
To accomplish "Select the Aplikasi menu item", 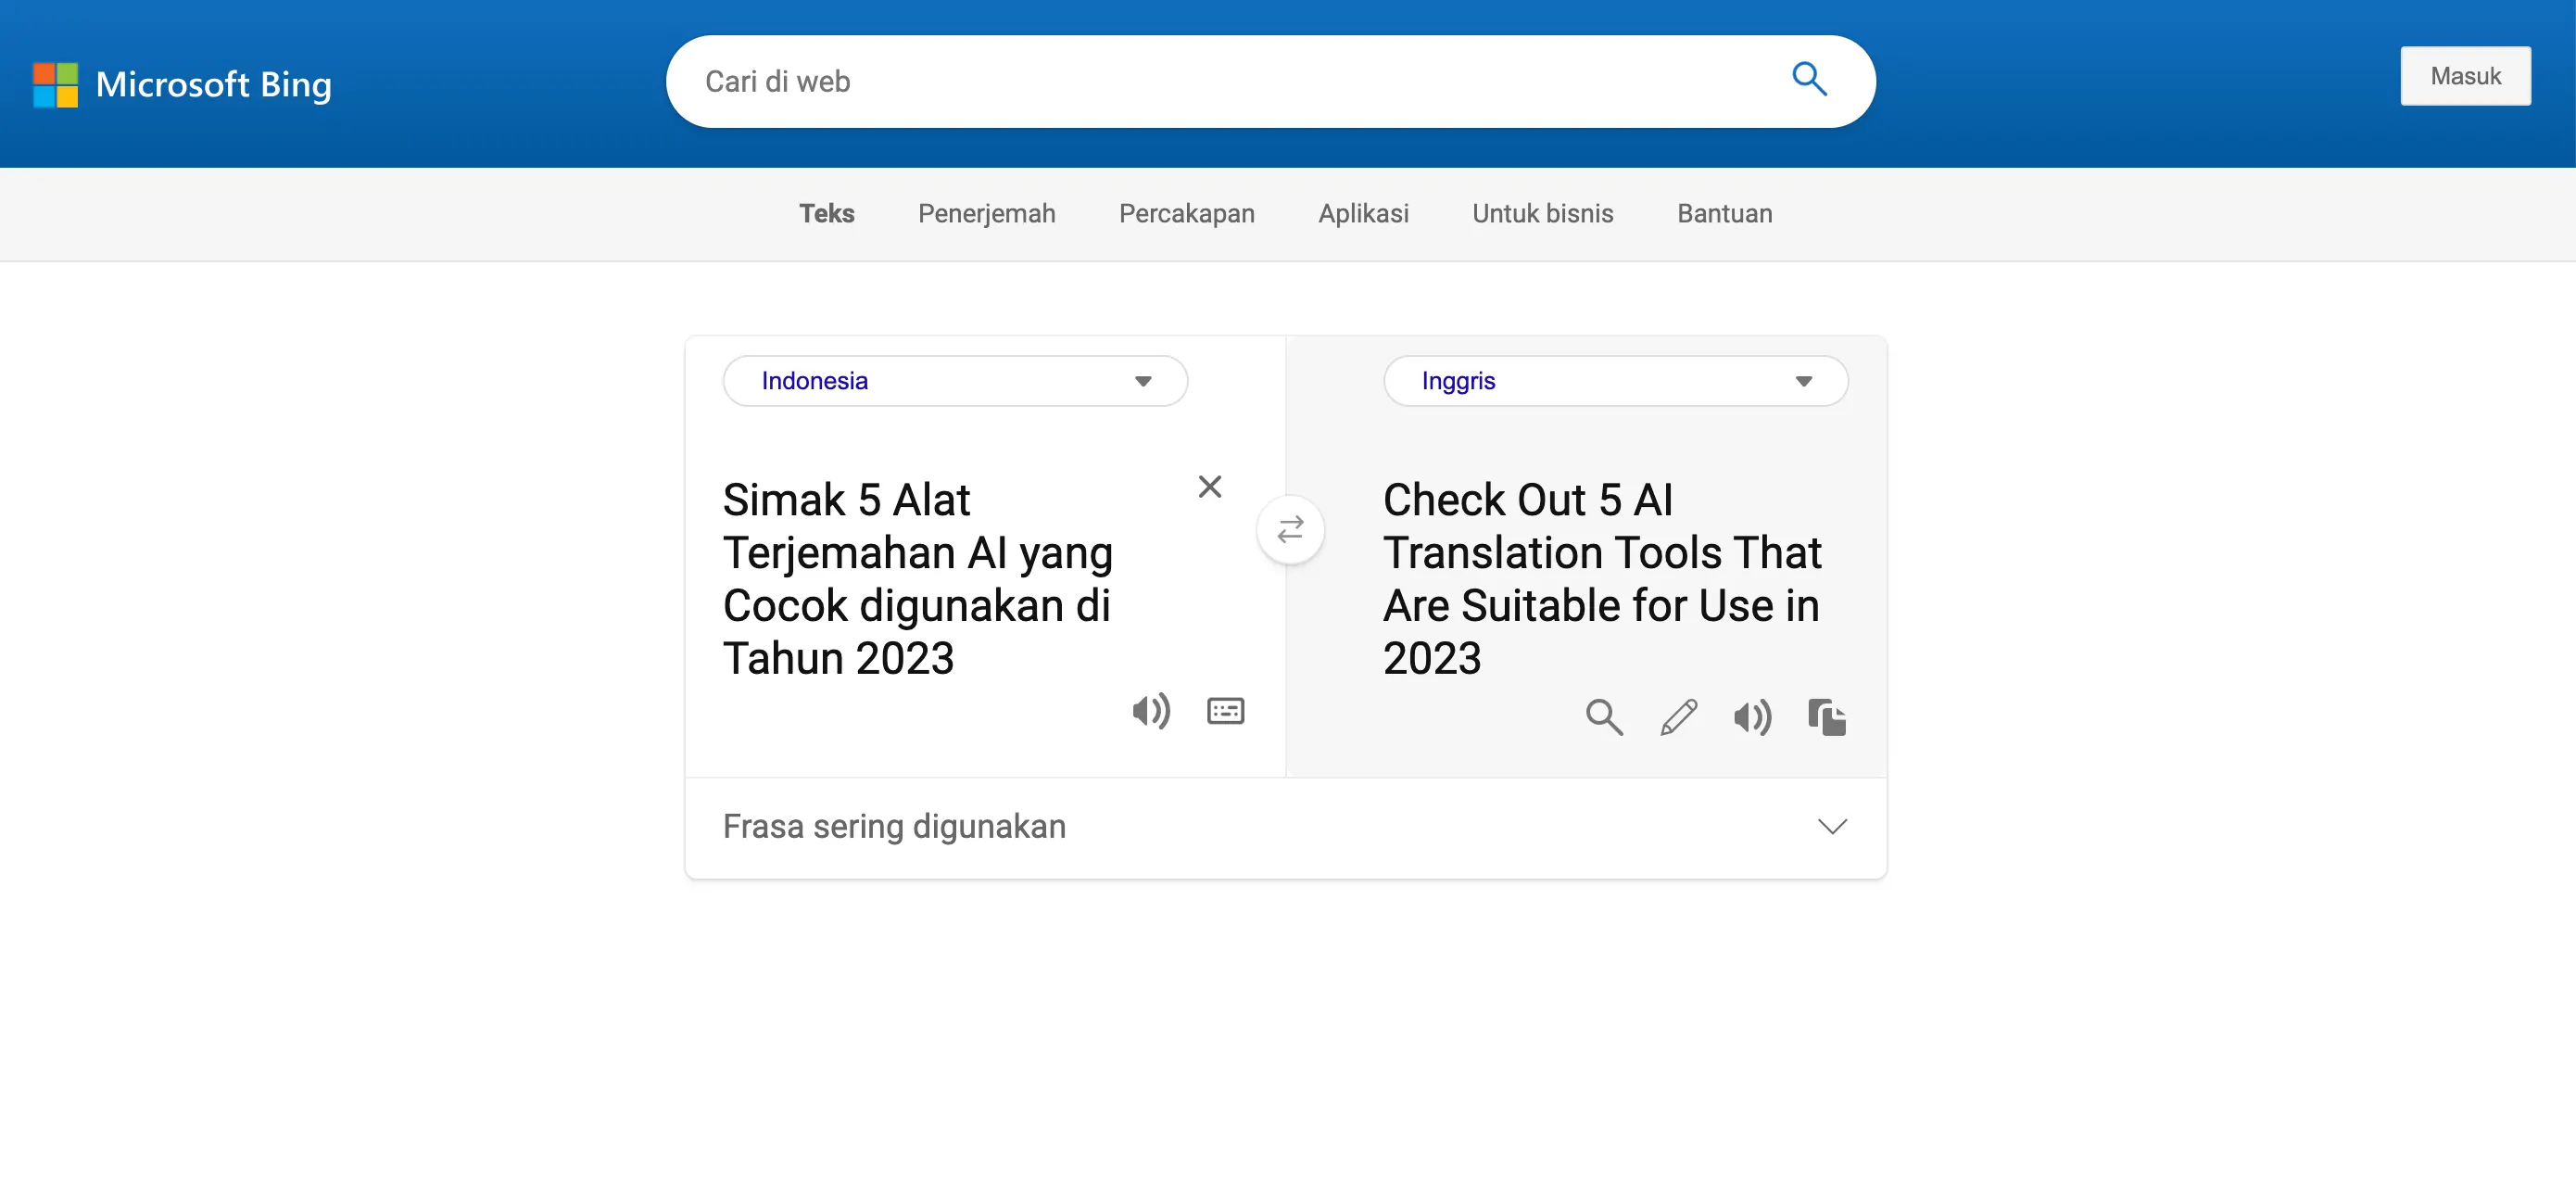I will tap(1363, 214).
